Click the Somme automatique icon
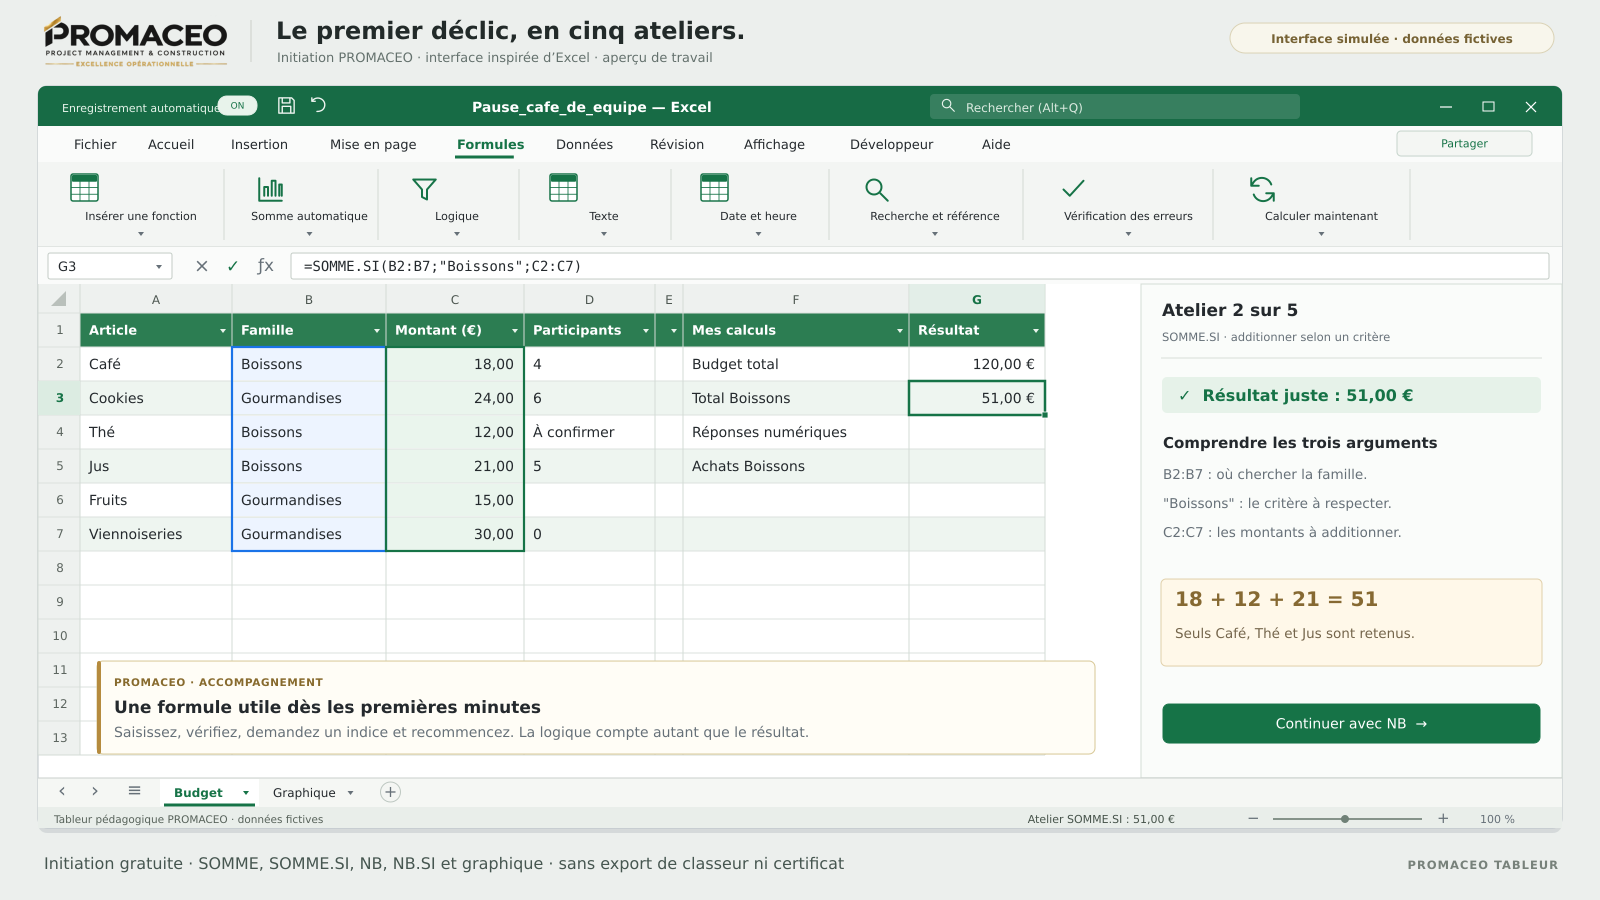The image size is (1600, 900). [x=270, y=188]
